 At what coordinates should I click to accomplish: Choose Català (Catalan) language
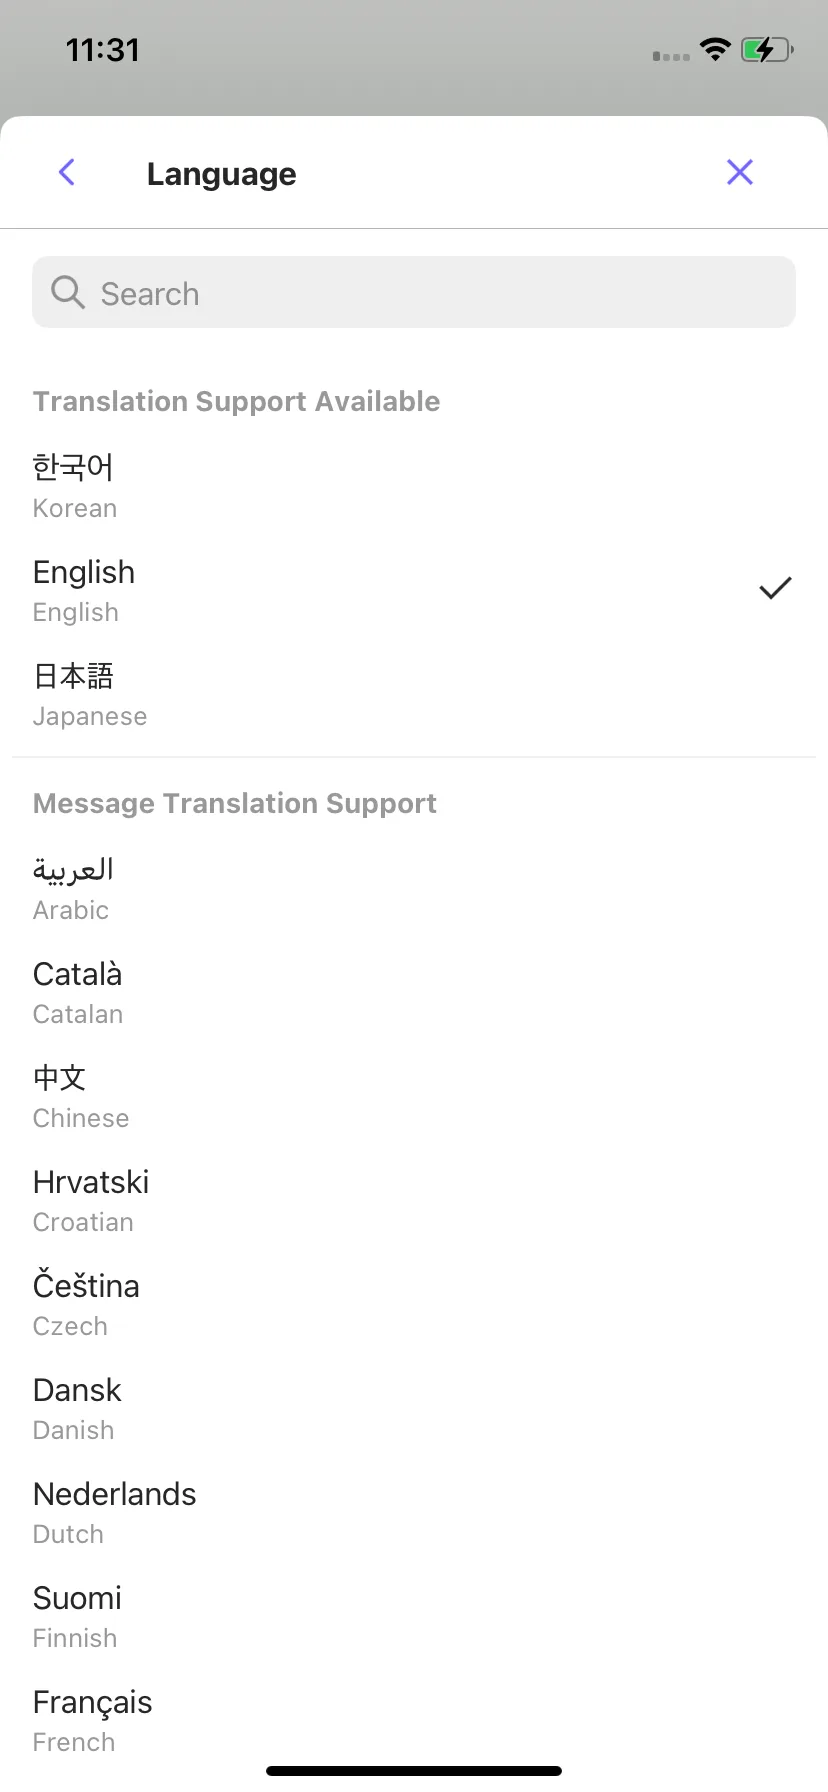[x=414, y=992]
